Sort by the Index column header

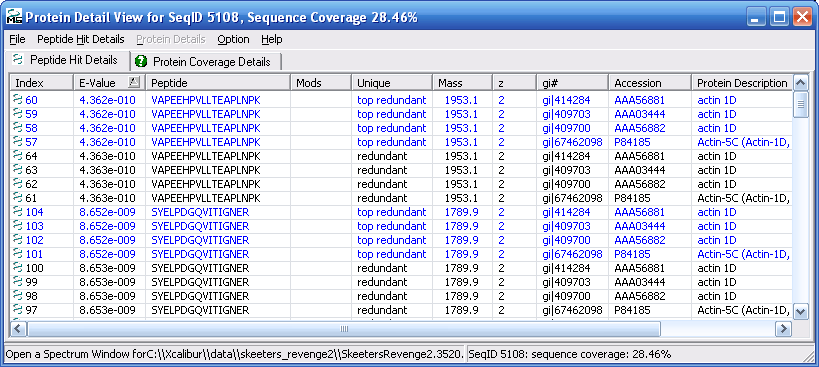(x=42, y=83)
